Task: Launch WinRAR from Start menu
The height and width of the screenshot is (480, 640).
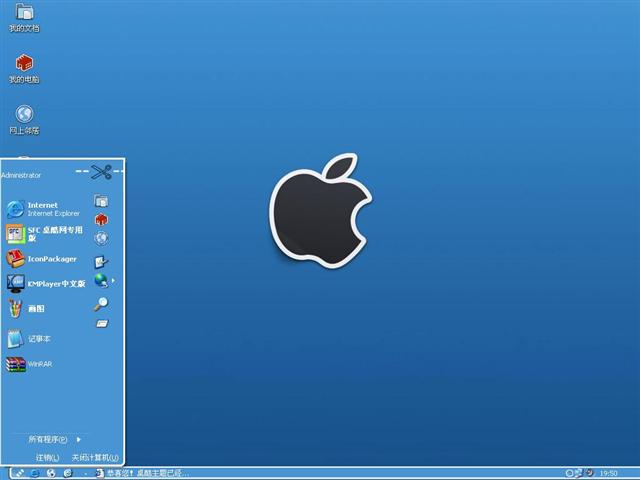Action: (29, 364)
